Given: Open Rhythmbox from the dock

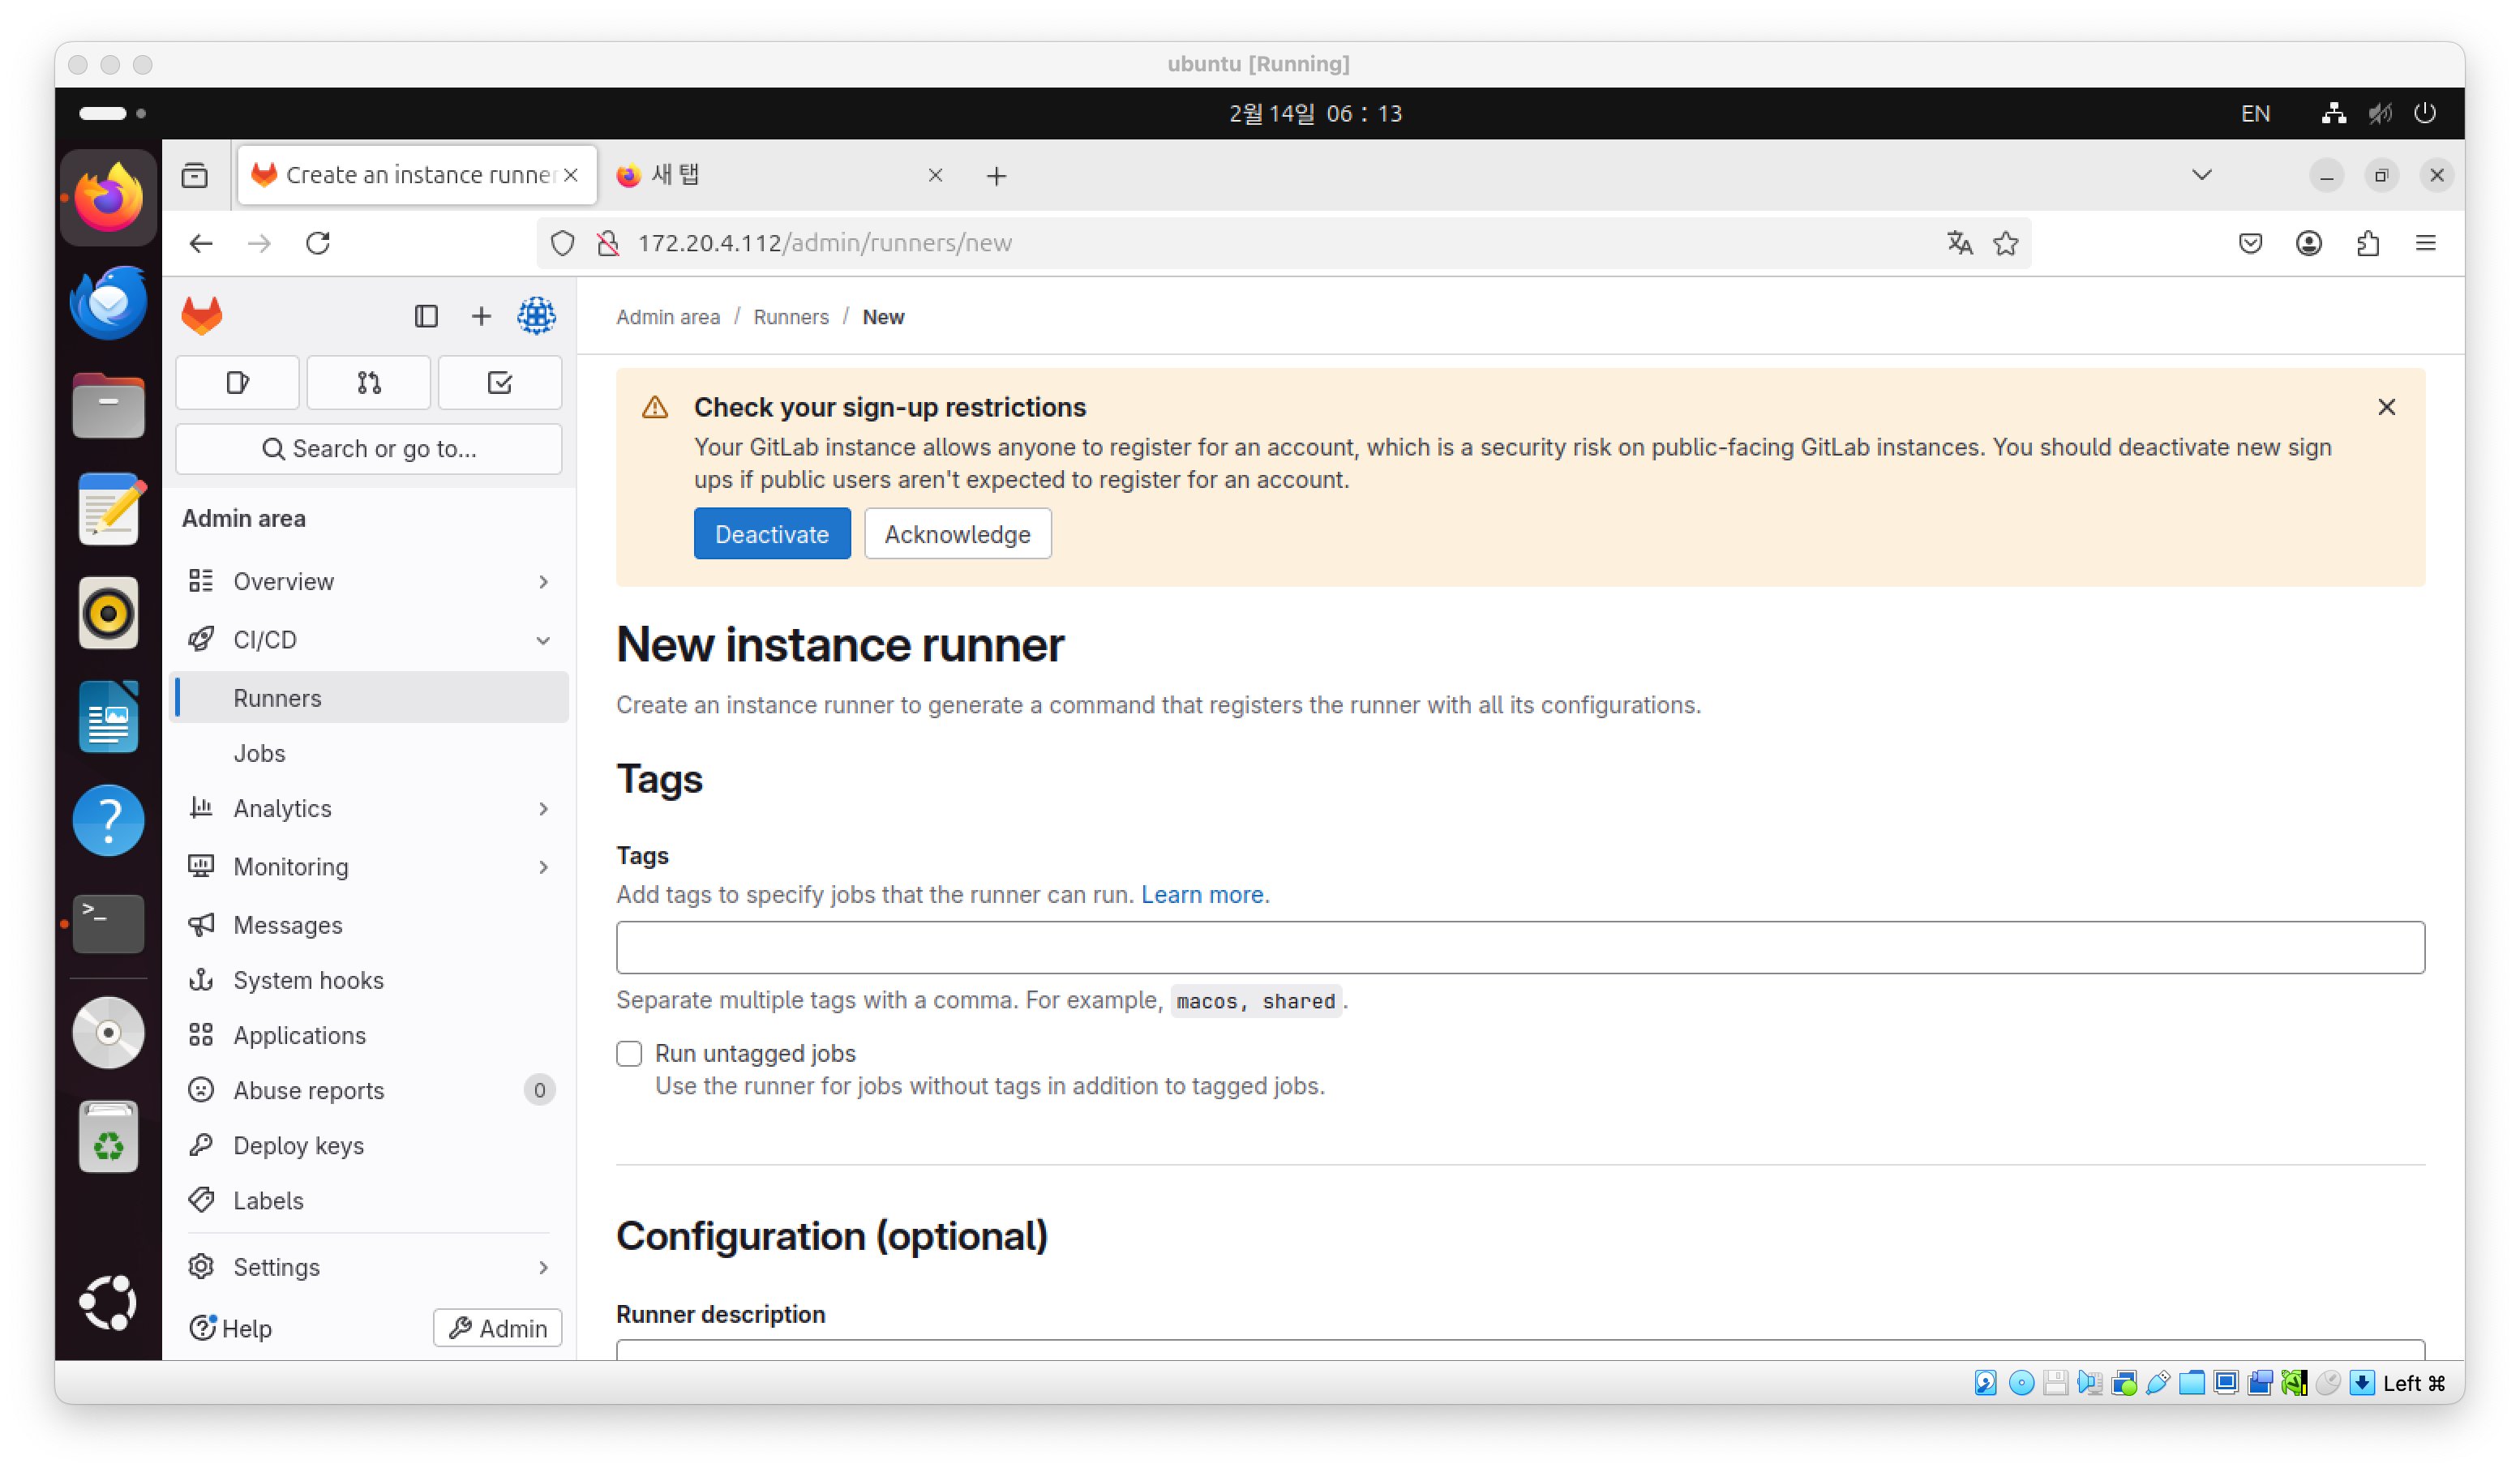Looking at the screenshot, I should (x=108, y=613).
